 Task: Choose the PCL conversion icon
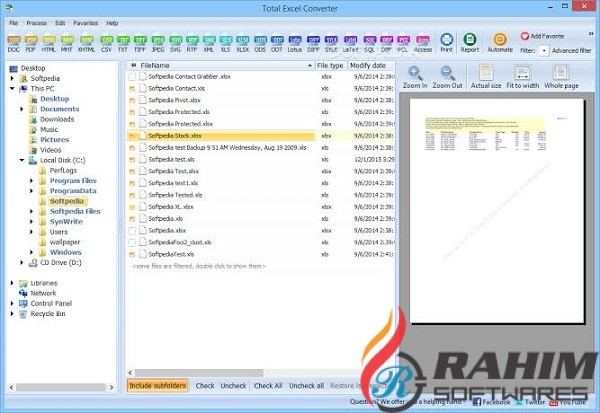403,44
